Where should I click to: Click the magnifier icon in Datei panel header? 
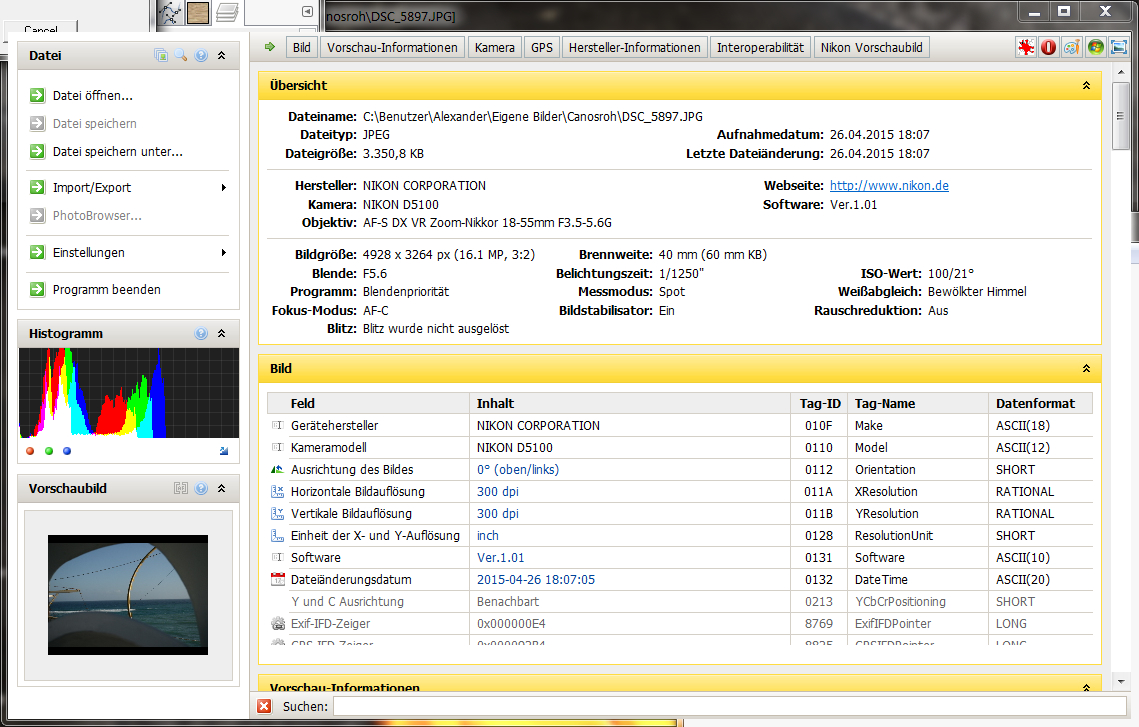[x=181, y=56]
